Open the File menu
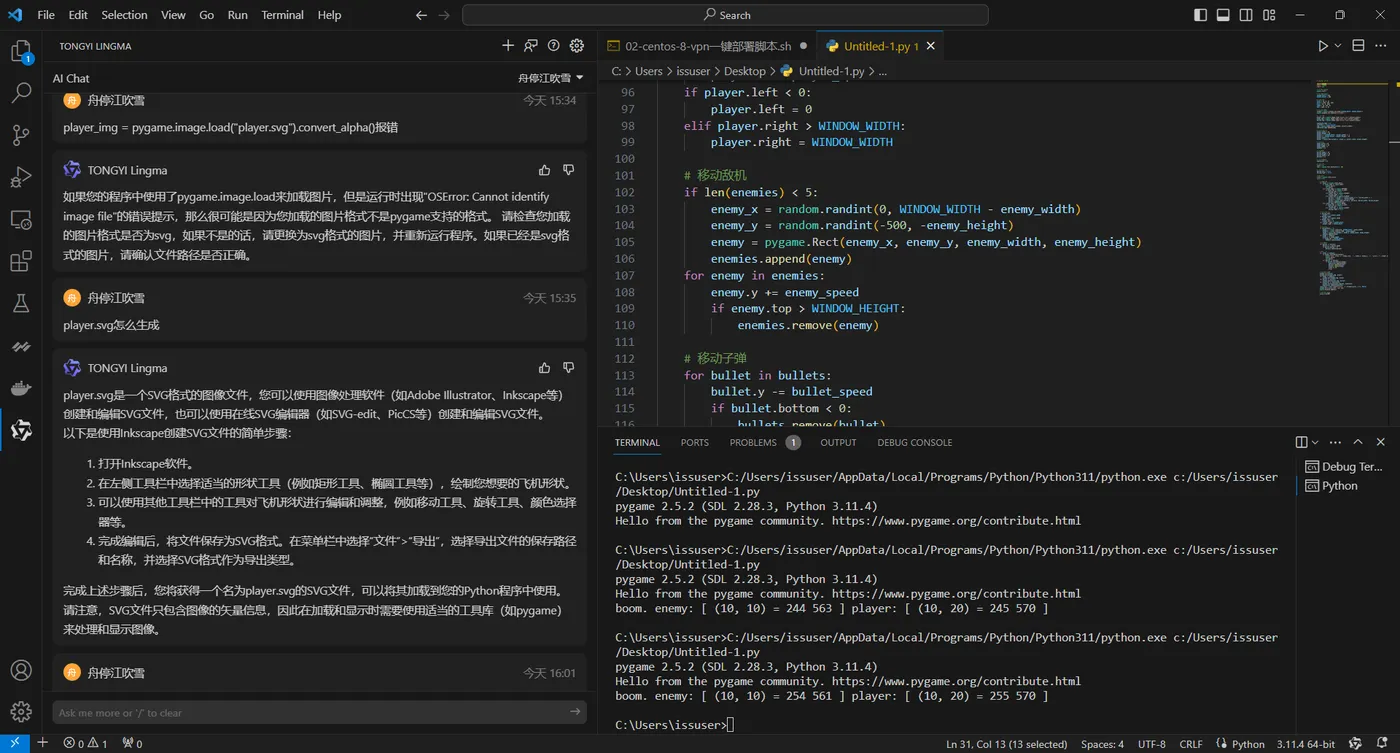This screenshot has height=753, width=1400. click(46, 15)
